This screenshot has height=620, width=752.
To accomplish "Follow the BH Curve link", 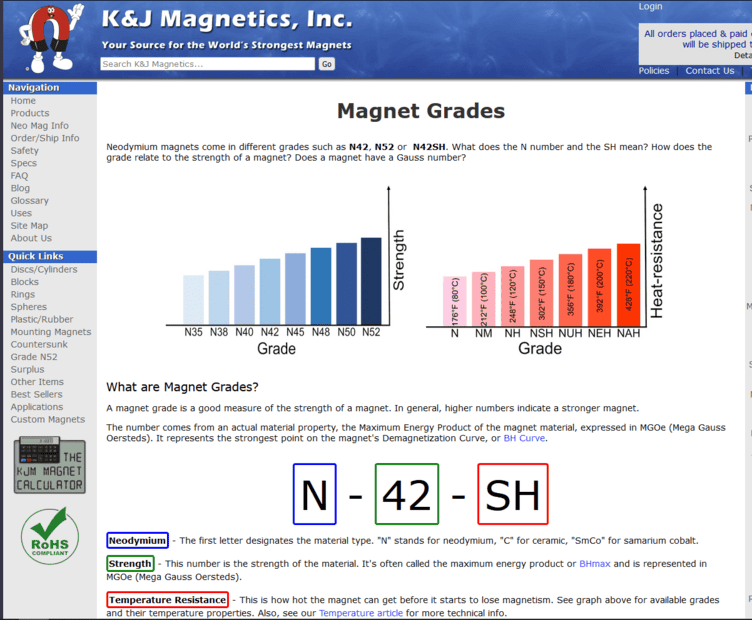I will (x=524, y=438).
